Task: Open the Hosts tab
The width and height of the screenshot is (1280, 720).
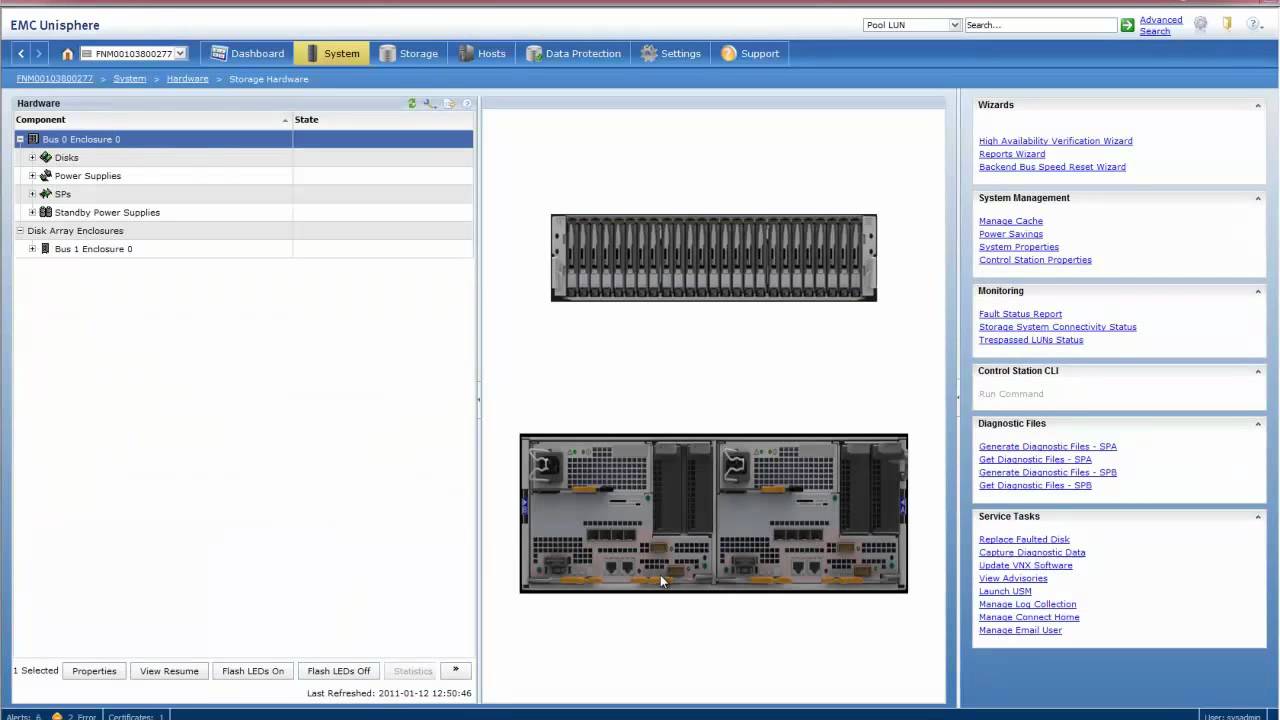Action: pos(482,53)
